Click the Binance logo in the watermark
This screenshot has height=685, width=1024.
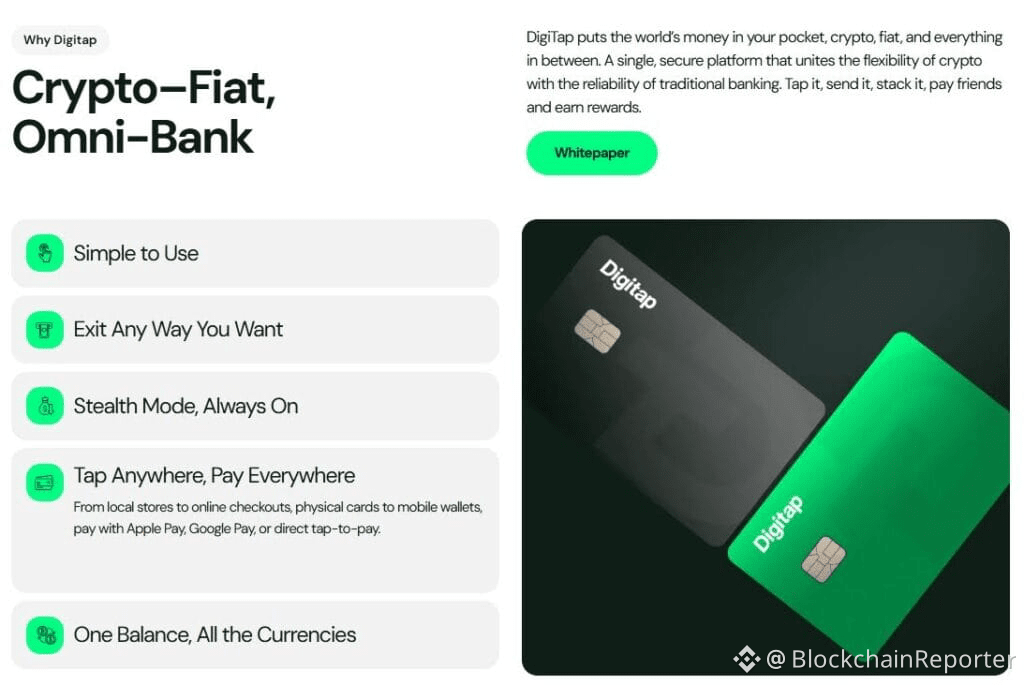point(746,659)
